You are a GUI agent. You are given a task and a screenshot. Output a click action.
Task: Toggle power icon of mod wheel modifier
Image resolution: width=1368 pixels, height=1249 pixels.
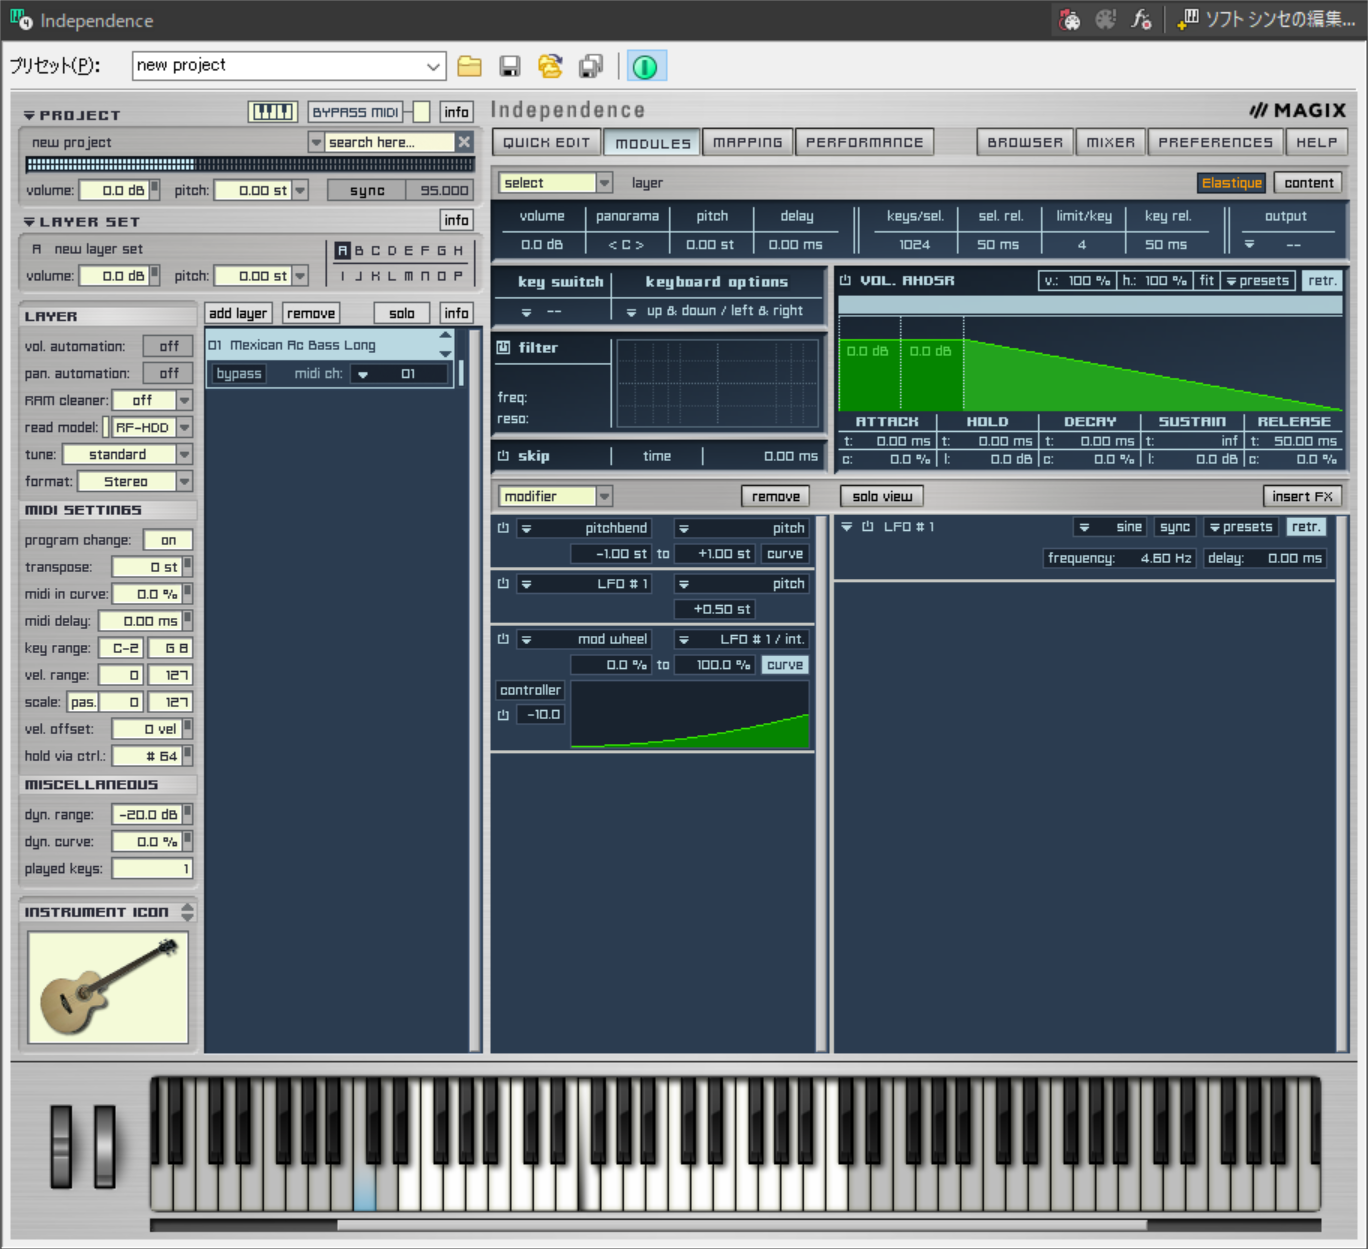click(x=503, y=639)
